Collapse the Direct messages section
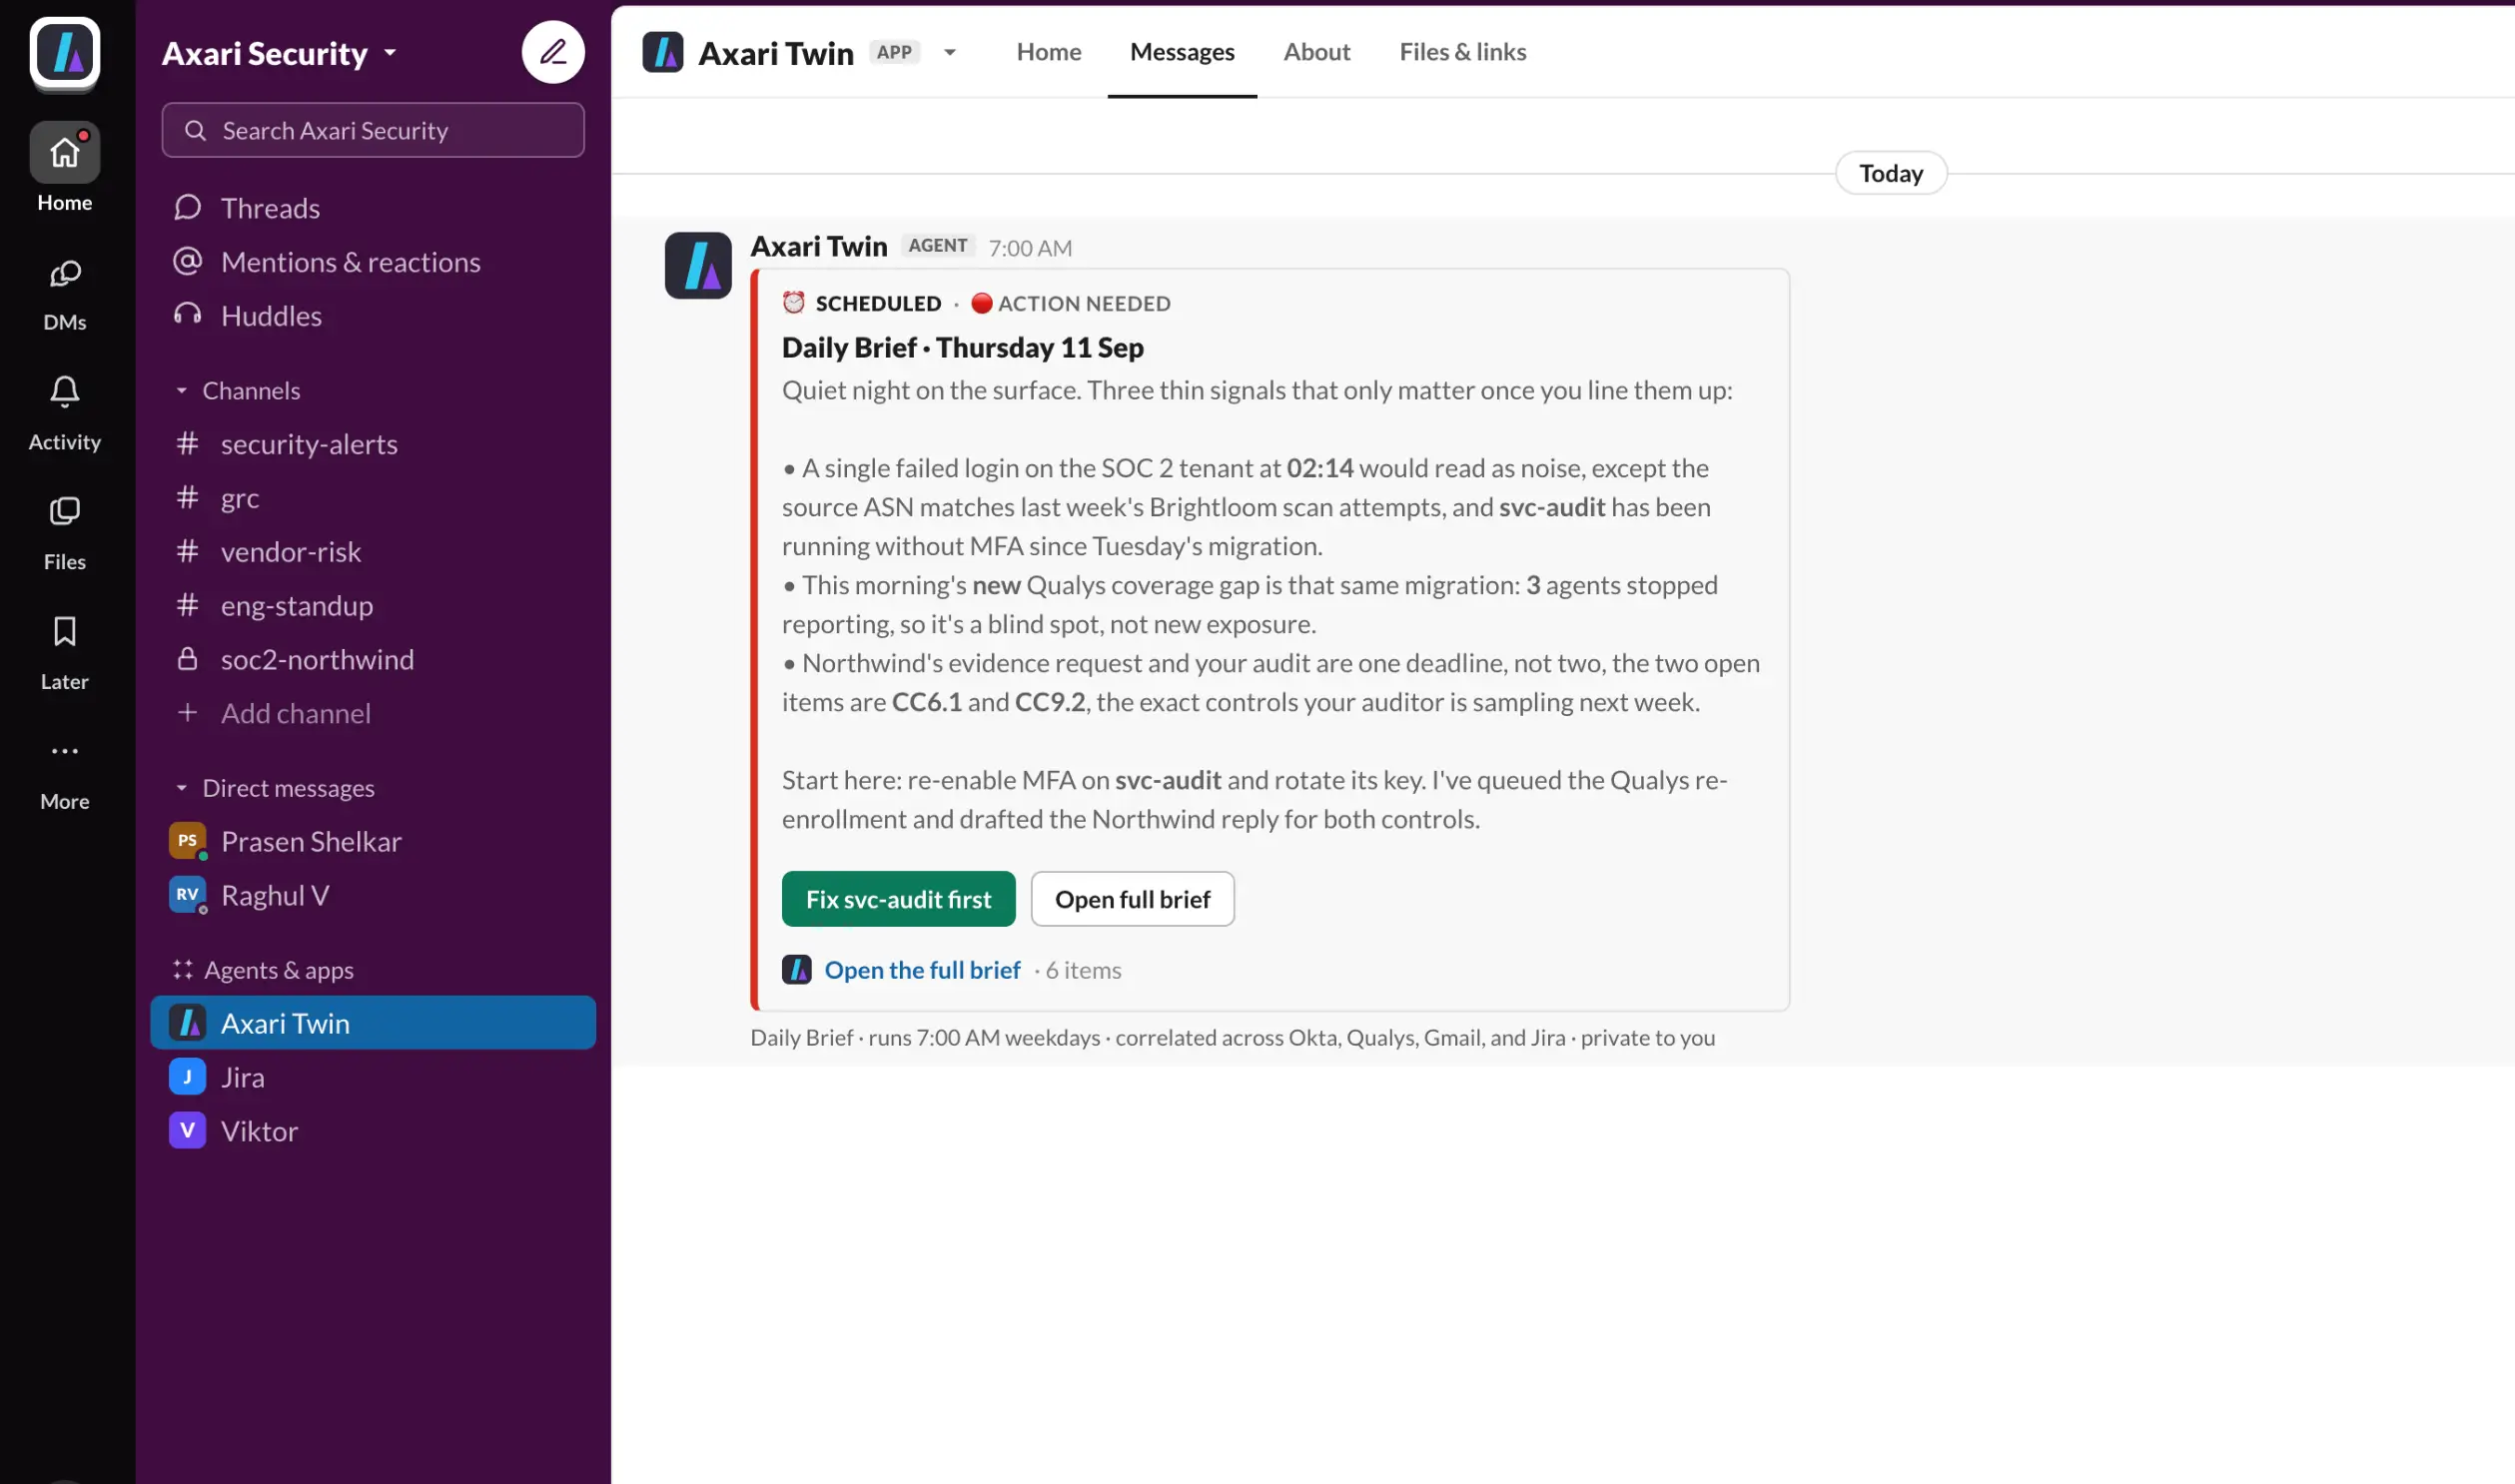This screenshot has height=1484, width=2515. click(x=182, y=789)
